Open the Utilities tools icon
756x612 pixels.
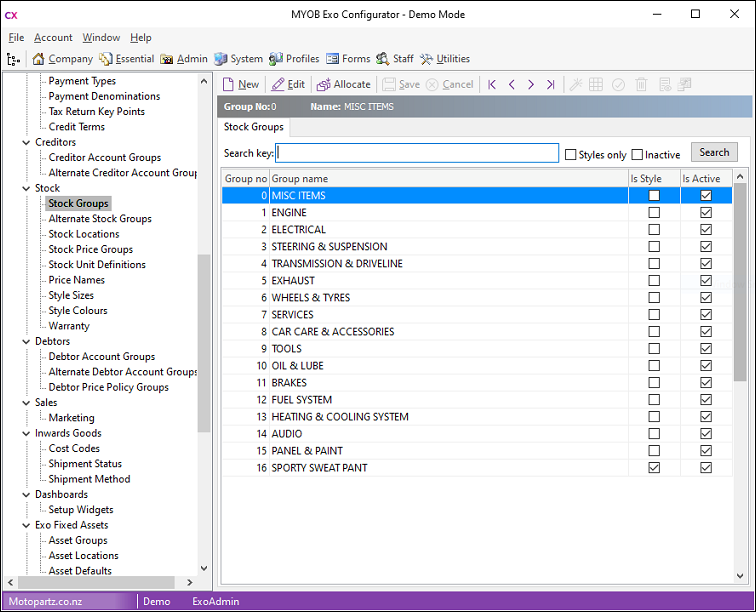click(426, 59)
